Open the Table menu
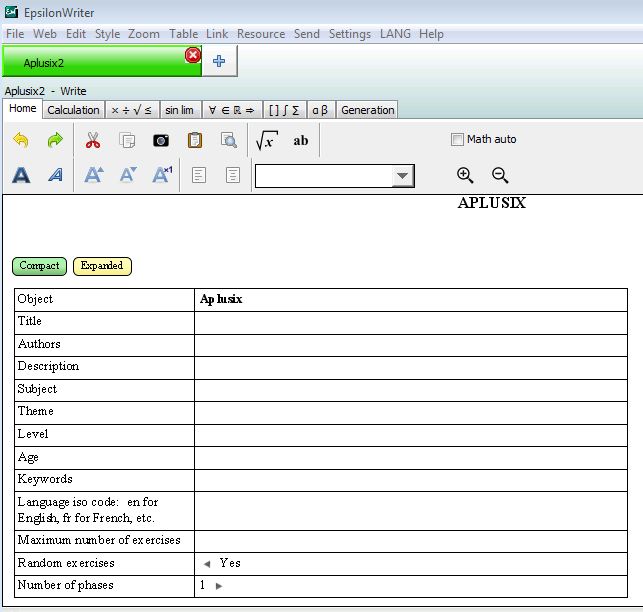The height and width of the screenshot is (612, 643). tap(183, 34)
